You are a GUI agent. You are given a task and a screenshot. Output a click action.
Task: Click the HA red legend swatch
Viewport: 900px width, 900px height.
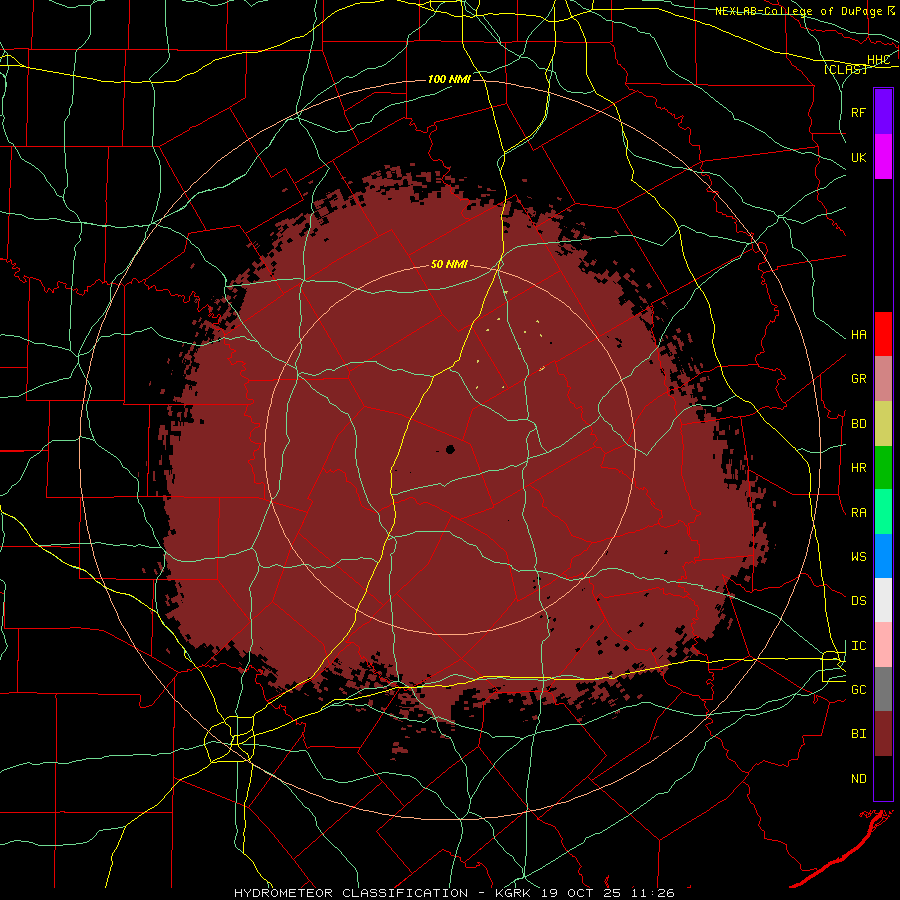coord(883,334)
